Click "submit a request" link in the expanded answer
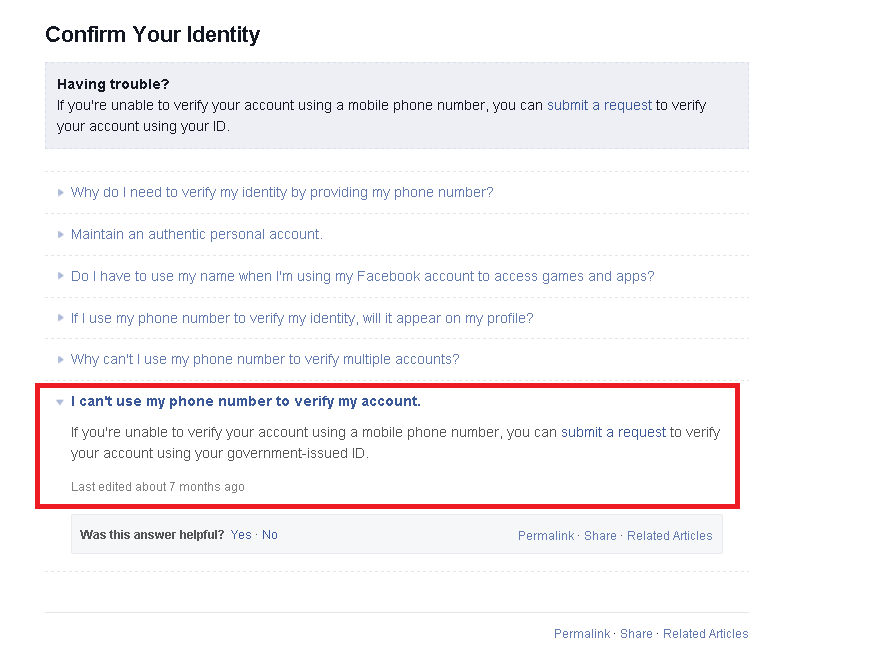This screenshot has width=895, height=648. tap(613, 432)
